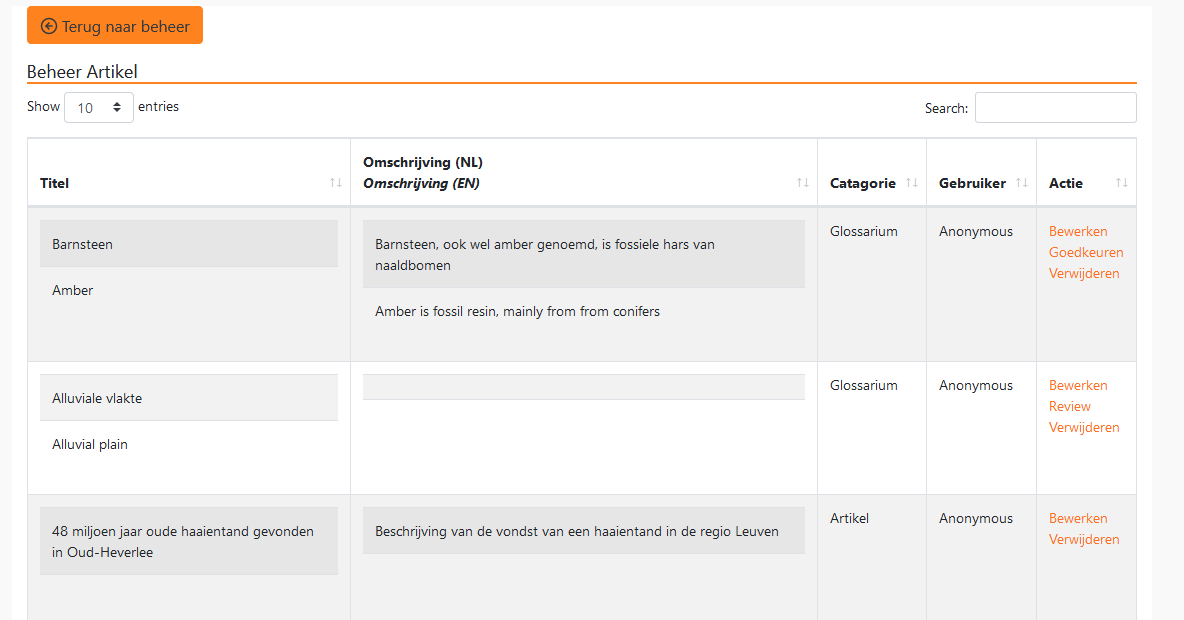The width and height of the screenshot is (1184, 620).
Task: Sort by Gebruiker column arrows icon
Action: 1021,183
